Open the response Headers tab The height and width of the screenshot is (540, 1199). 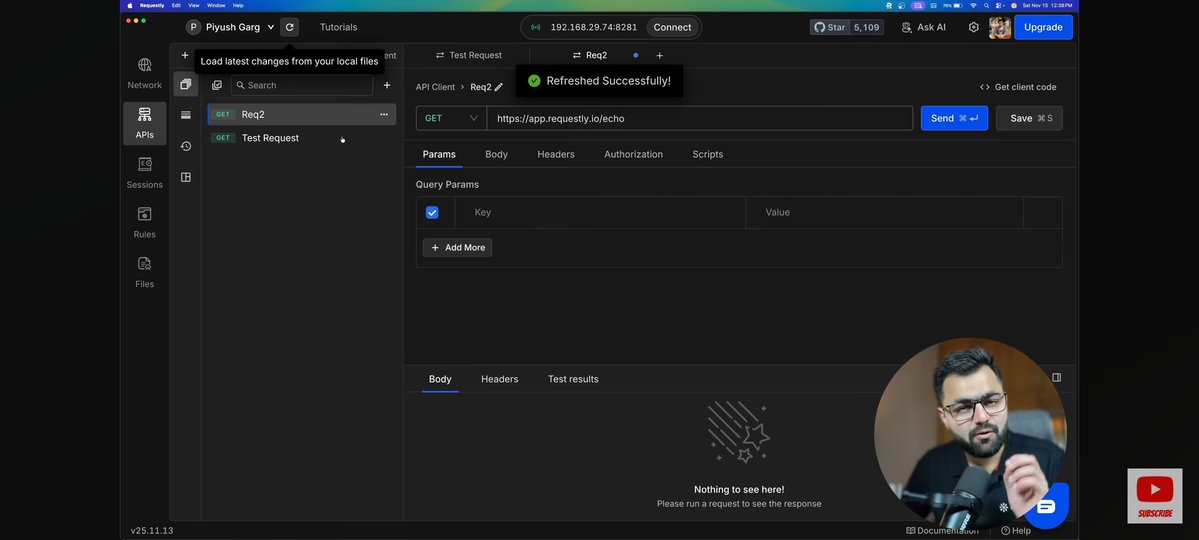499,379
